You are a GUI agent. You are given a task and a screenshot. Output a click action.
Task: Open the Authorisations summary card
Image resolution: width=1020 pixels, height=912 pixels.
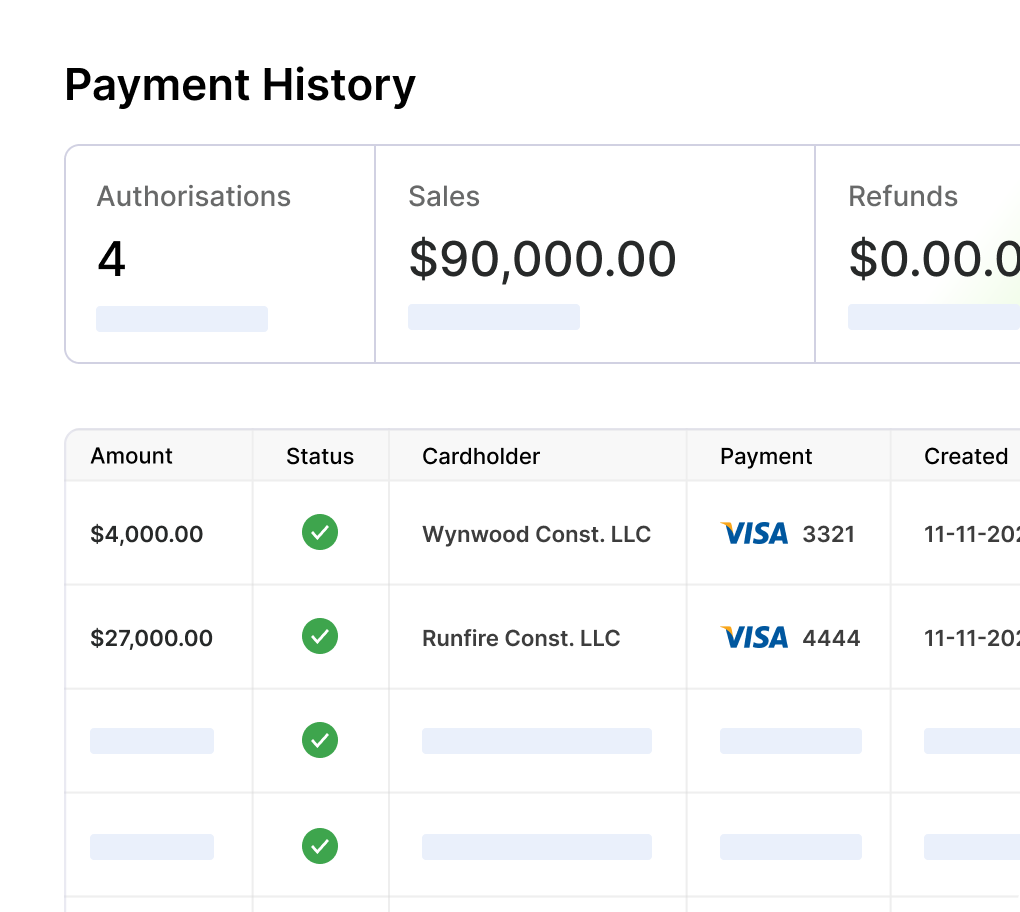[220, 254]
